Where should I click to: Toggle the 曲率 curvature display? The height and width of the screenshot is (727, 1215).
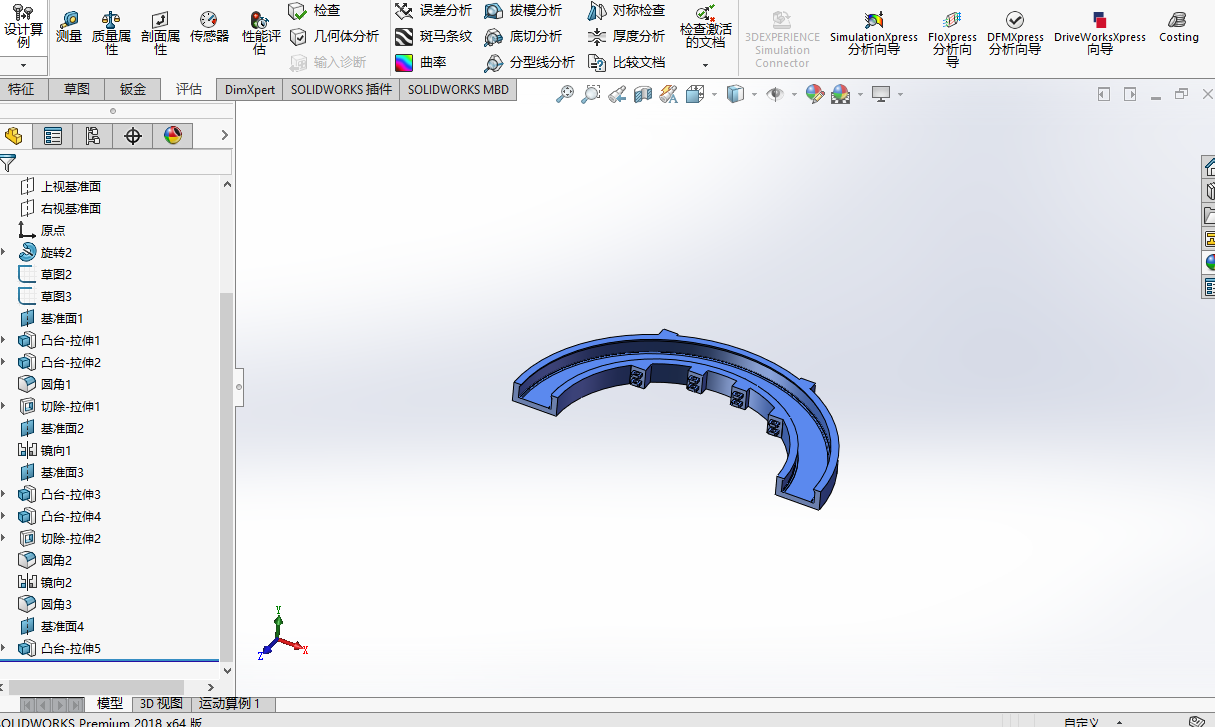(x=421, y=62)
